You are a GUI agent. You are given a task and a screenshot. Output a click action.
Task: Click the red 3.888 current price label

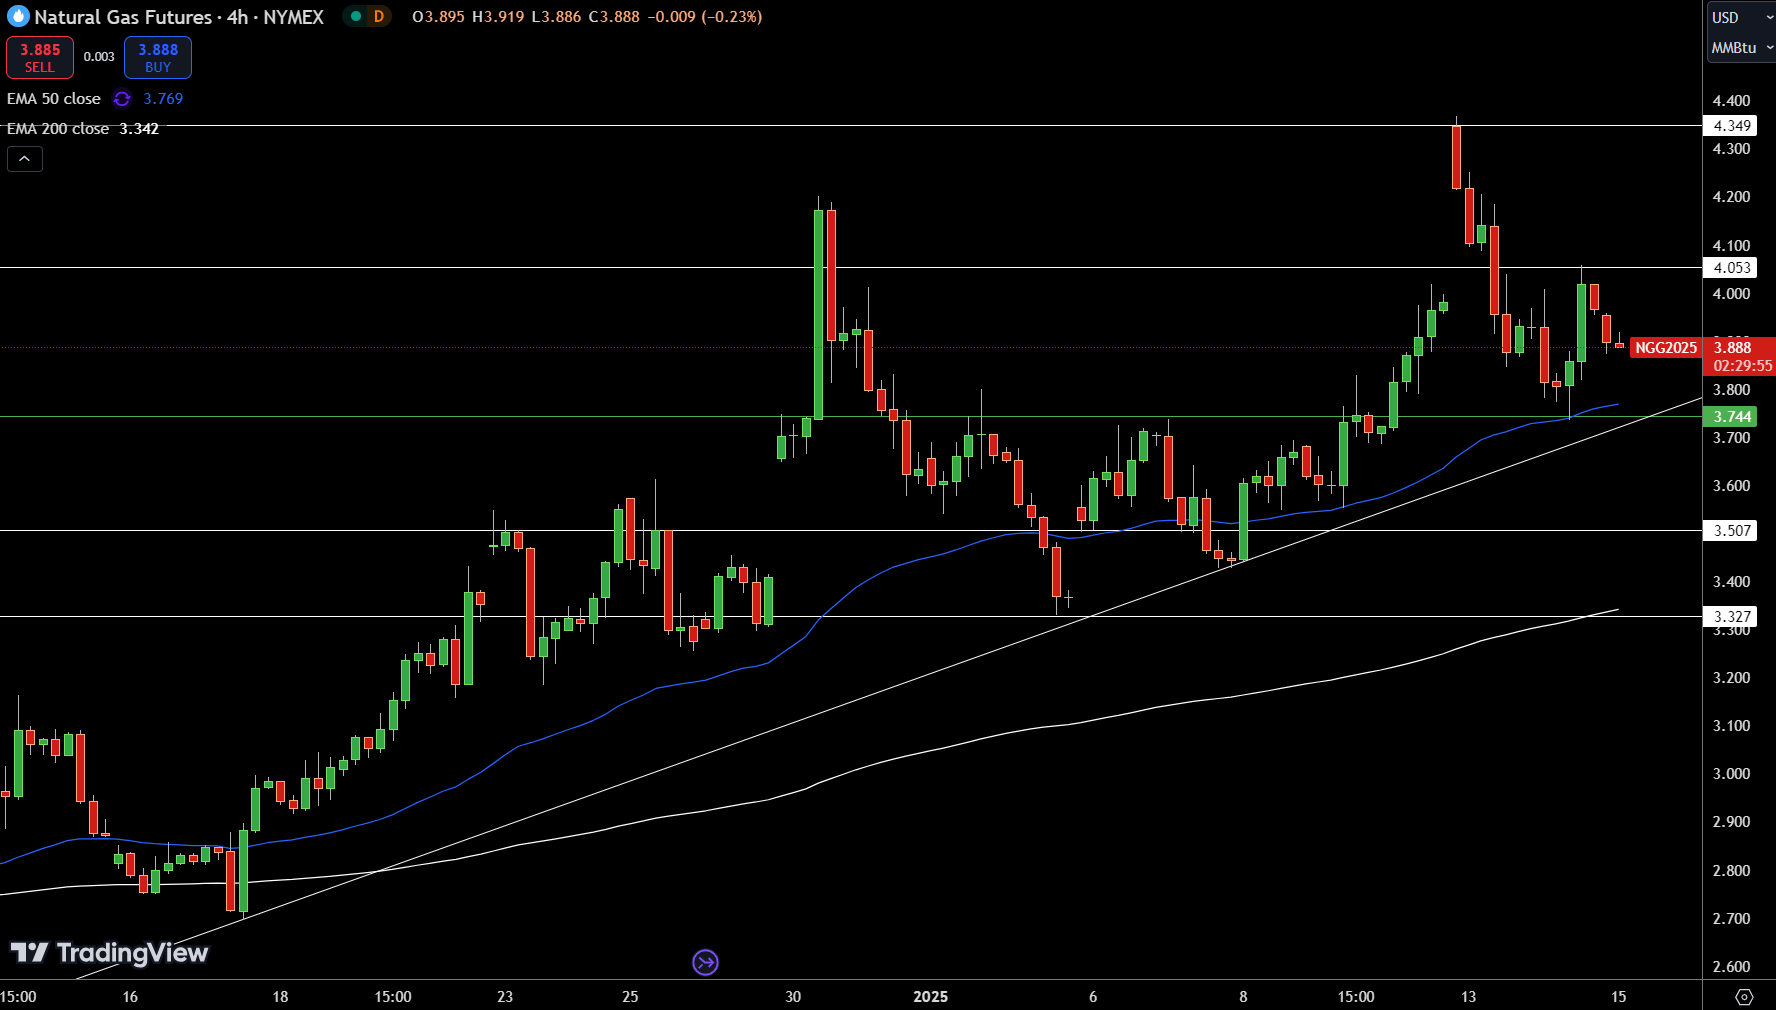point(1738,356)
